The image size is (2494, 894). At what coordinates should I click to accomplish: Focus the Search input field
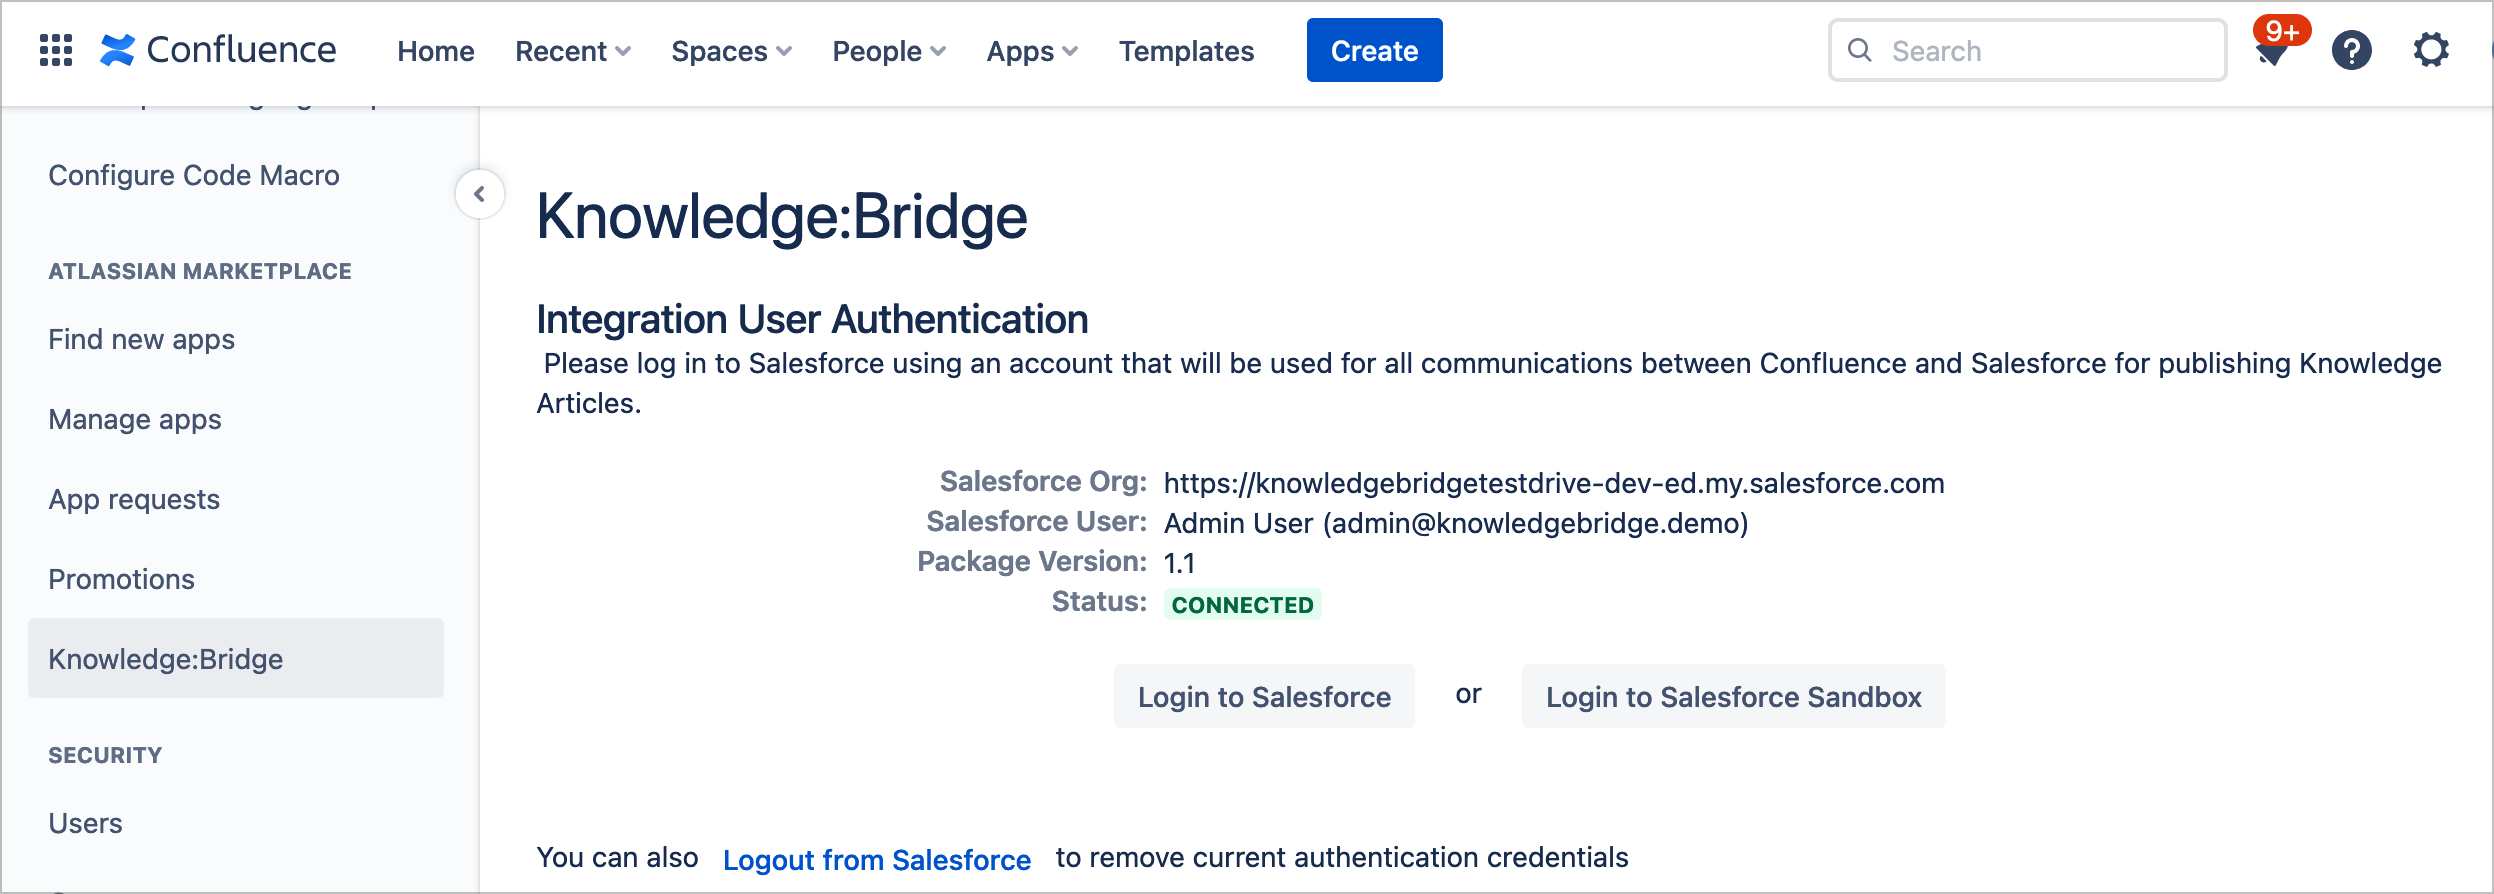point(2040,51)
